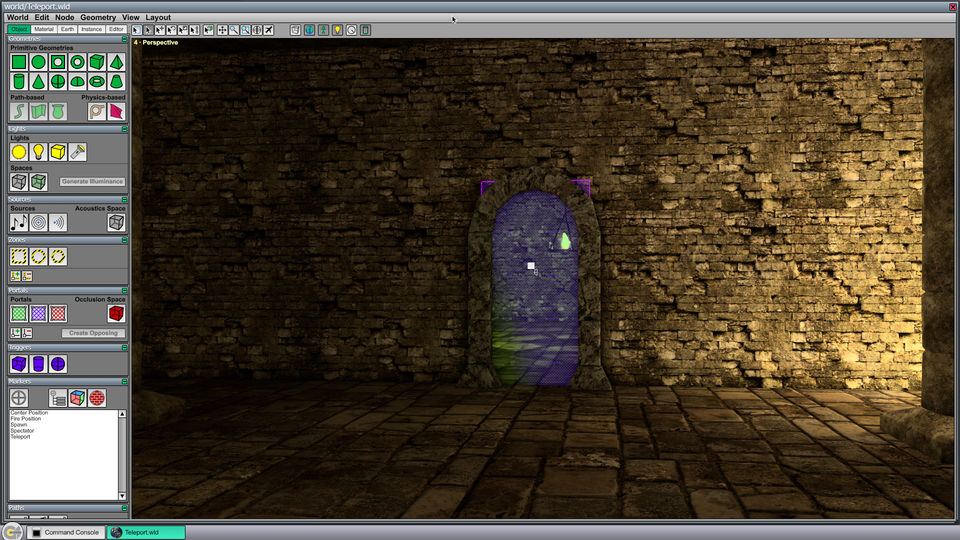Screen dimensions: 960x540
Task: Toggle the green figure toolbar button
Action: tap(323, 29)
